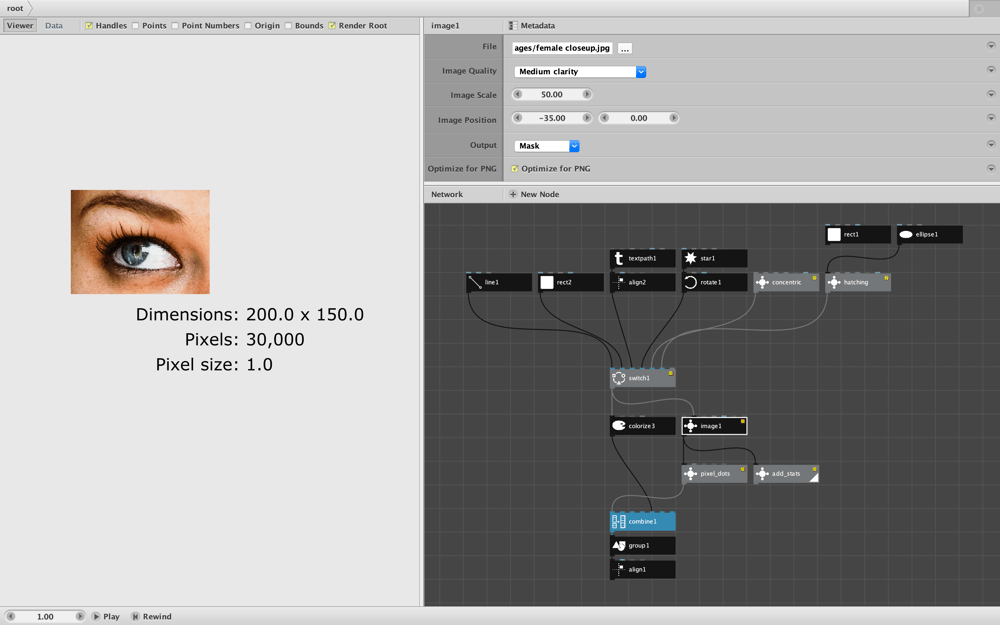Select the concentric node icon

click(762, 282)
